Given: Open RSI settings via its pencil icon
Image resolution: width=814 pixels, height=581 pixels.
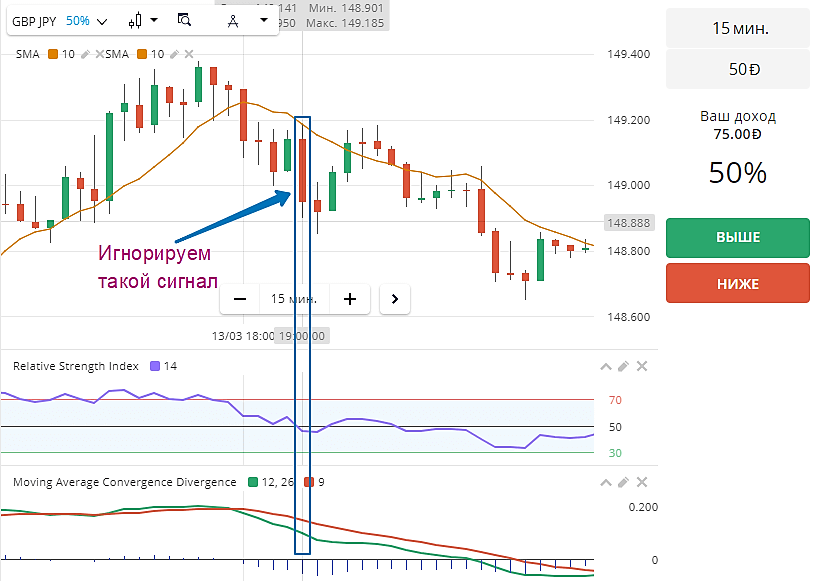Looking at the screenshot, I should pos(623,366).
